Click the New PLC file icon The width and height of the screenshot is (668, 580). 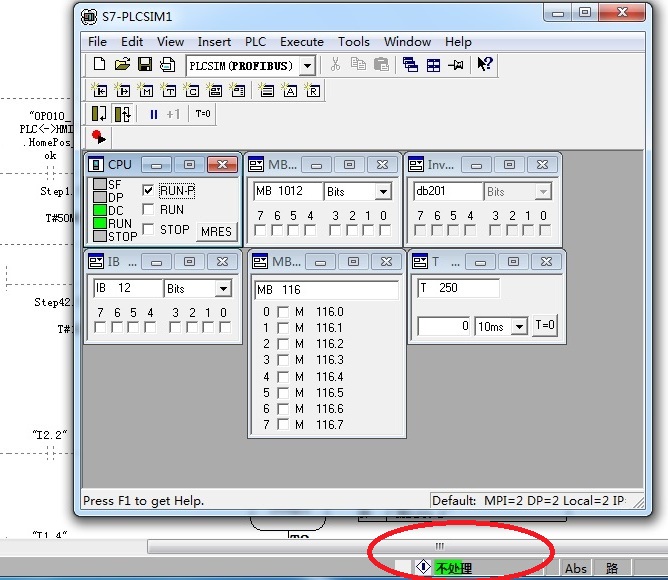(x=99, y=64)
